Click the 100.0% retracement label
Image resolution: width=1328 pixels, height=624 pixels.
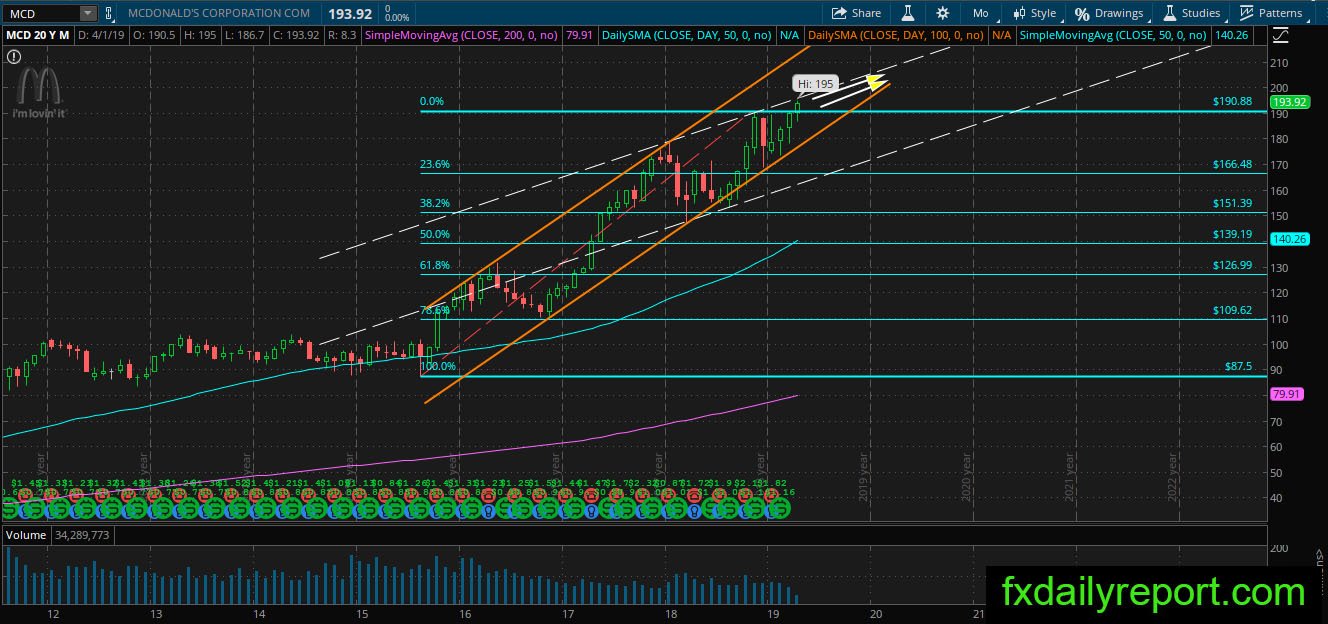click(x=438, y=367)
